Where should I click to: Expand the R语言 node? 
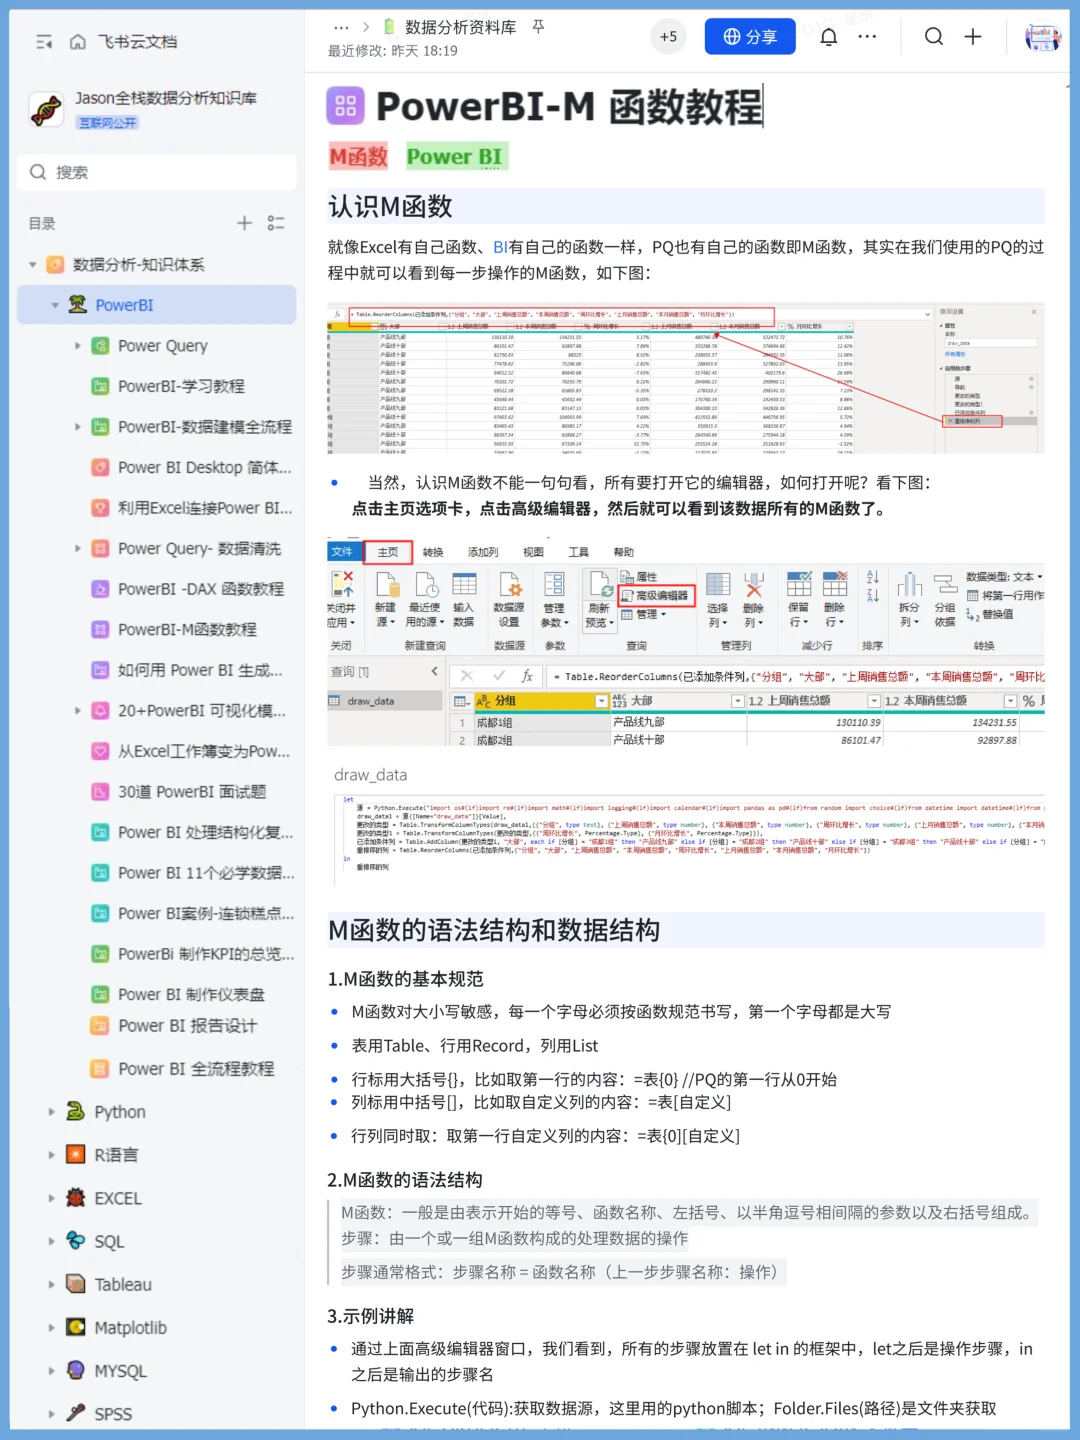point(52,1155)
